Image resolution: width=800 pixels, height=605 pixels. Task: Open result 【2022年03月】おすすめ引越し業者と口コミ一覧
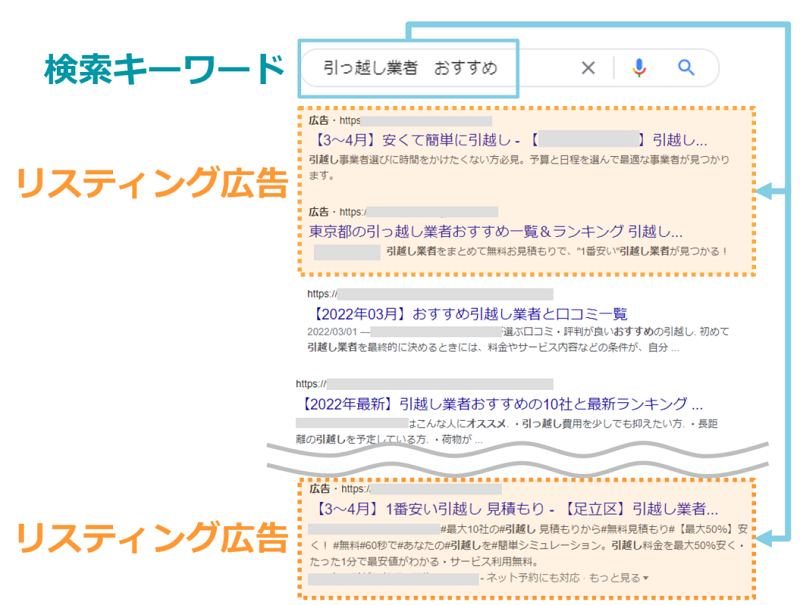tap(467, 313)
